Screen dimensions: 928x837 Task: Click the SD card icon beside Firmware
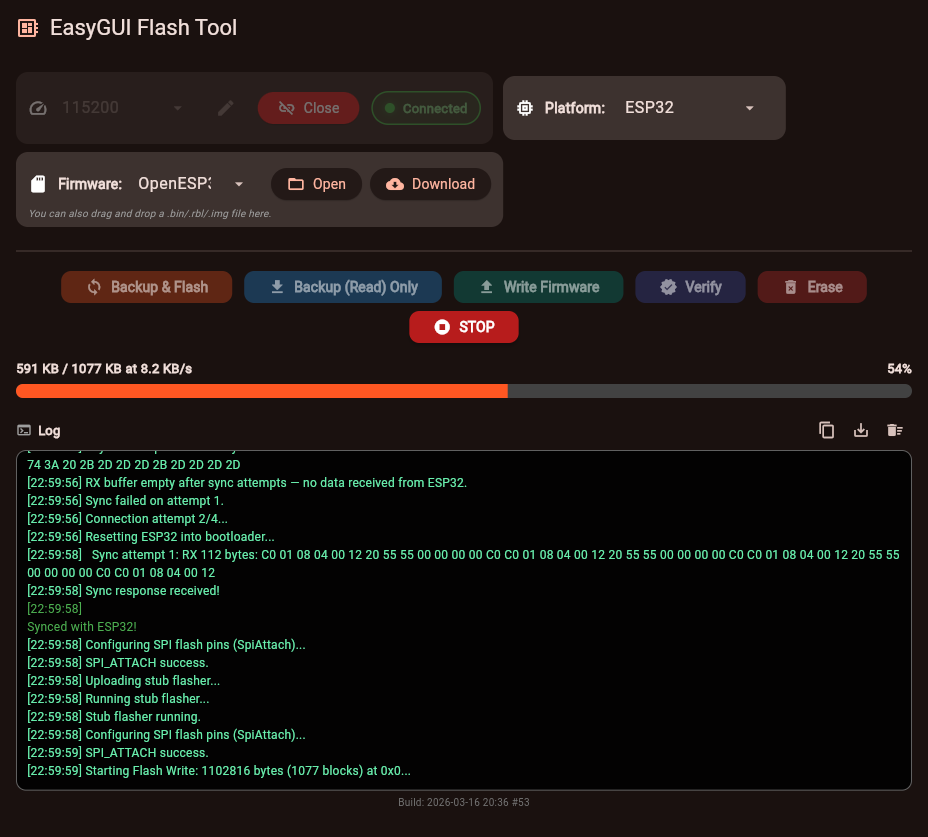38,184
